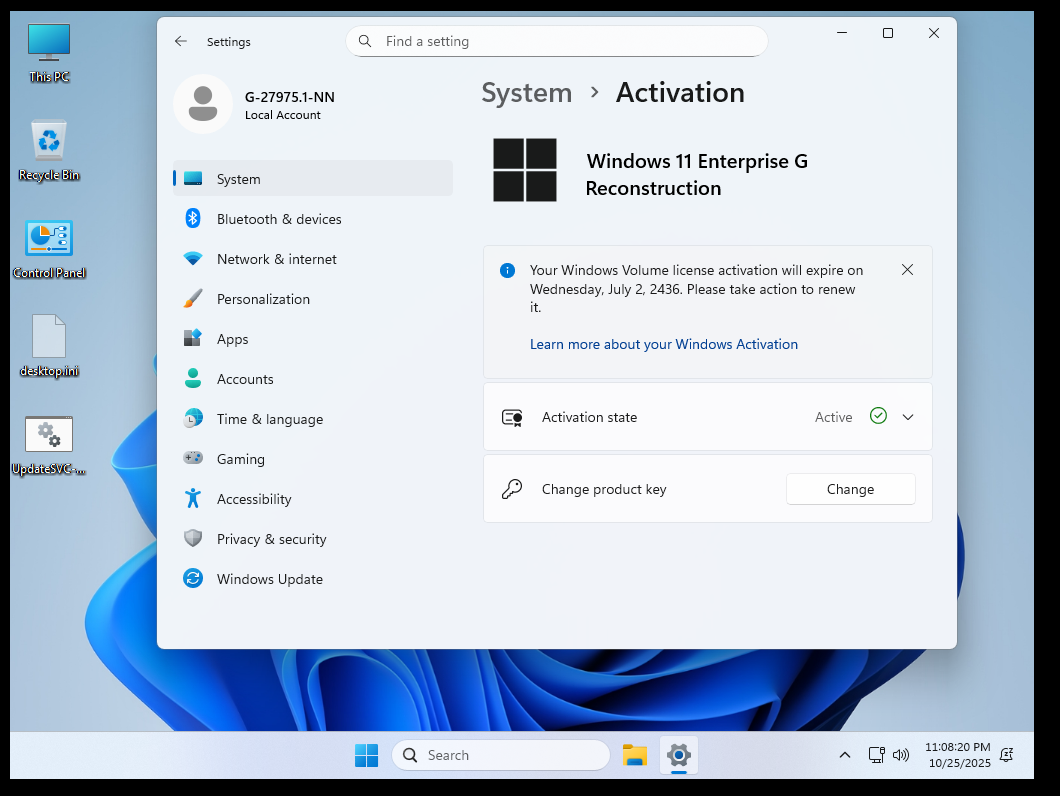
Task: Open the notification bell in taskbar
Action: click(1007, 755)
